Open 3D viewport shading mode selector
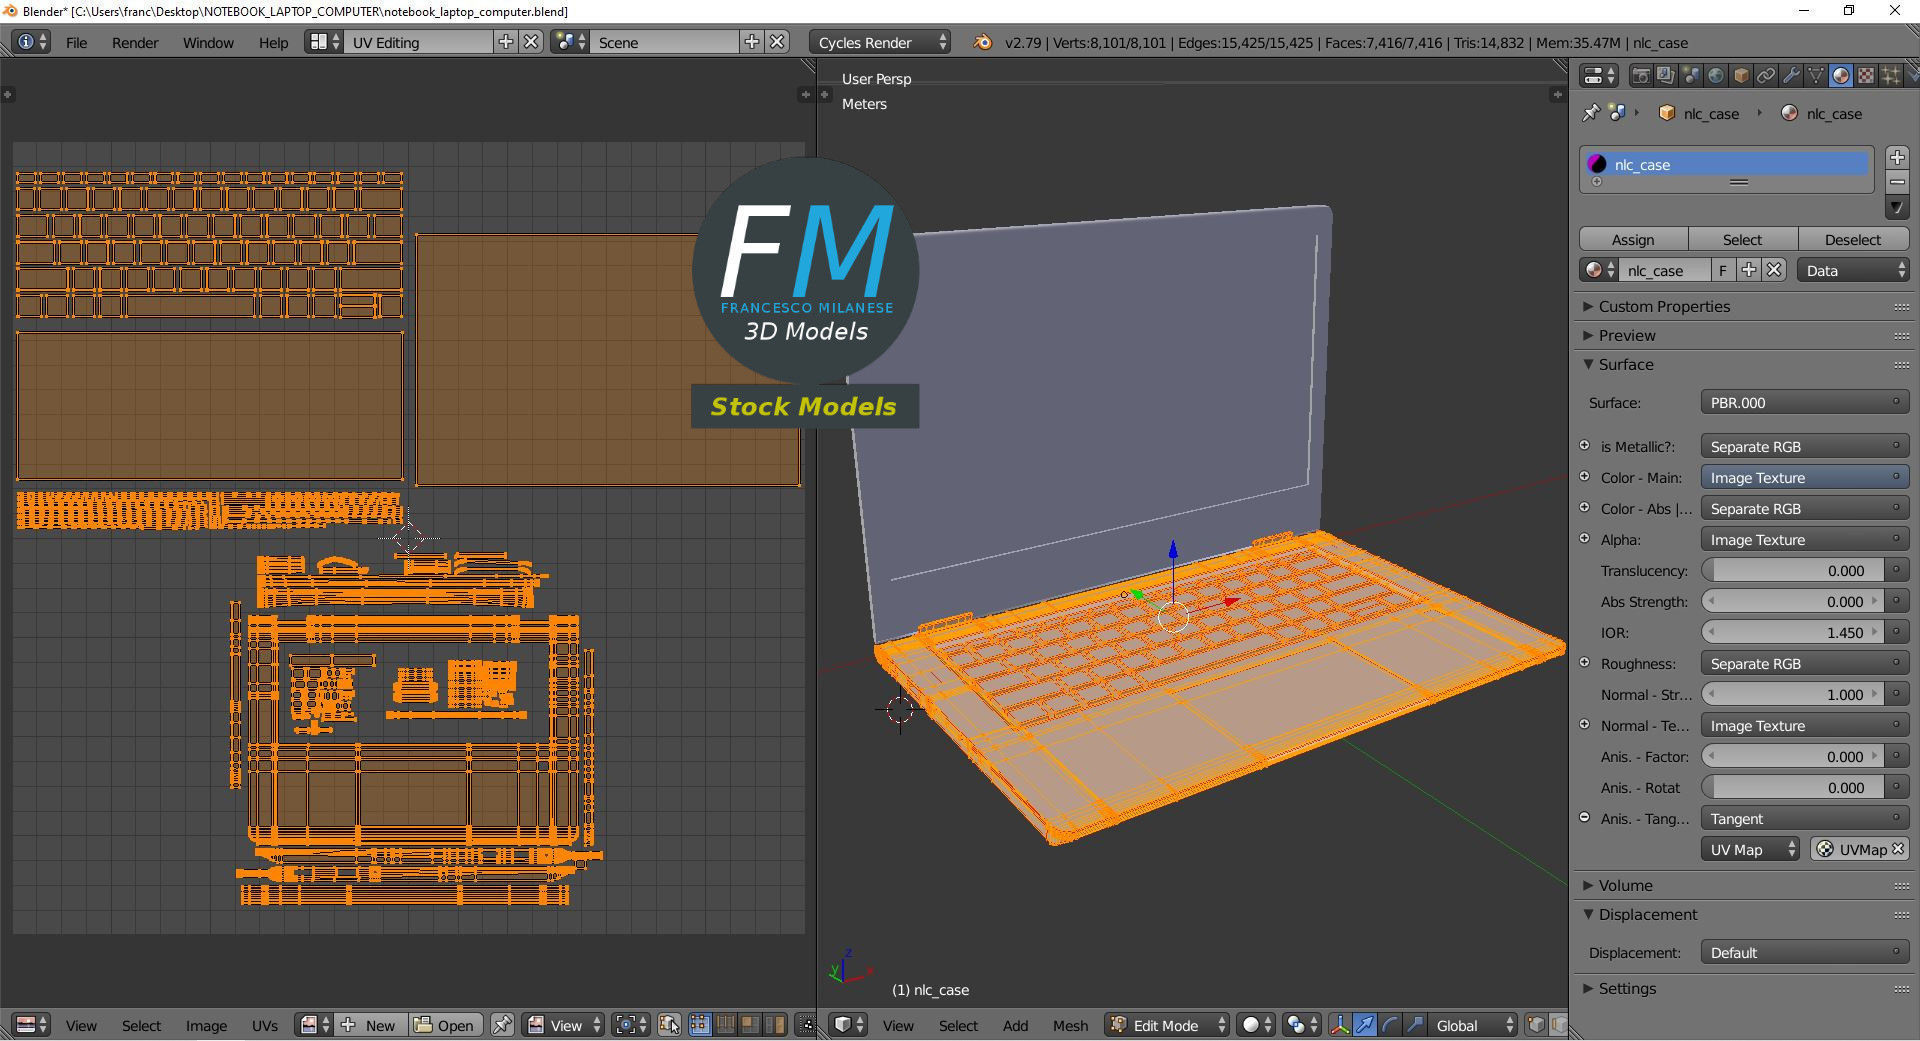The height and width of the screenshot is (1041, 1920). (x=1256, y=1025)
